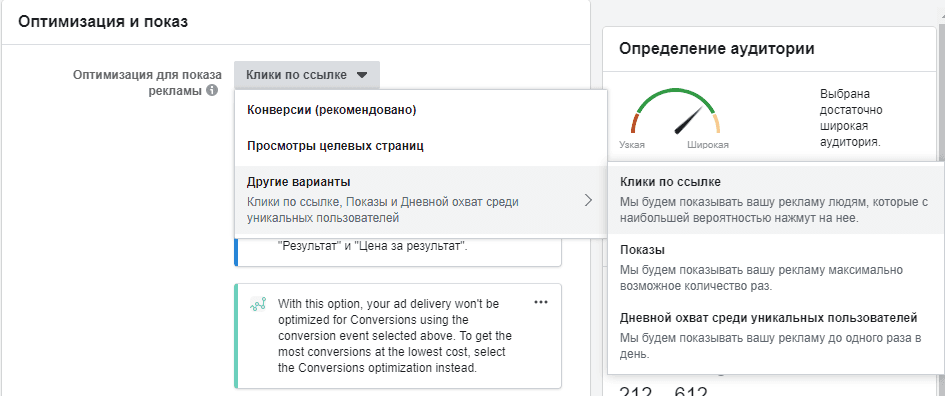Click the 'Определение аудитории' panel heading
Image resolution: width=946 pixels, height=396 pixels.
(x=717, y=49)
